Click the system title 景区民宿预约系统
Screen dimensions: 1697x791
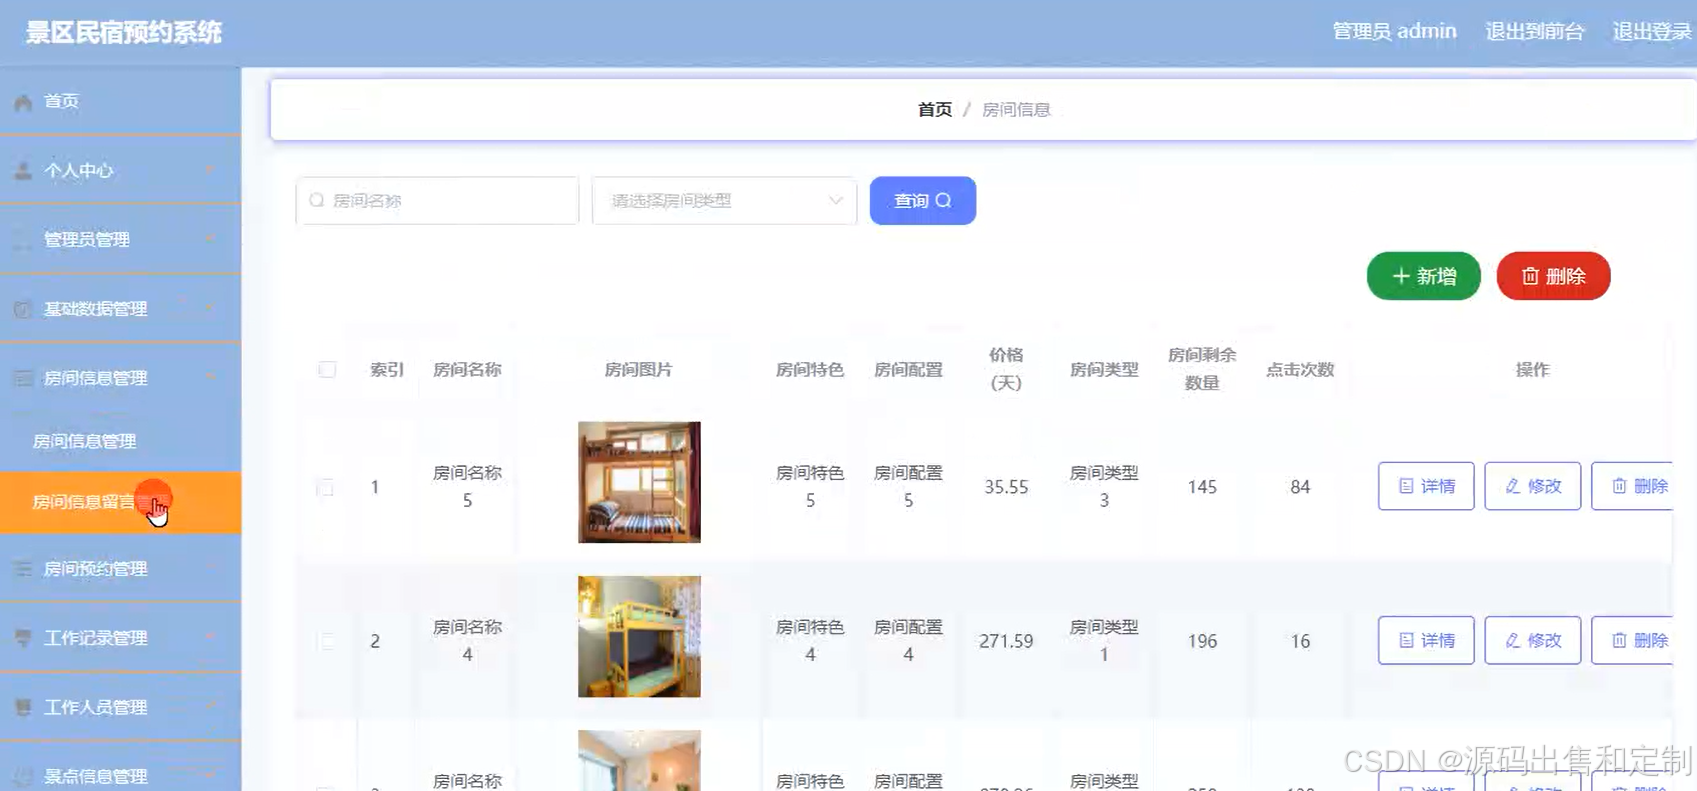(124, 33)
